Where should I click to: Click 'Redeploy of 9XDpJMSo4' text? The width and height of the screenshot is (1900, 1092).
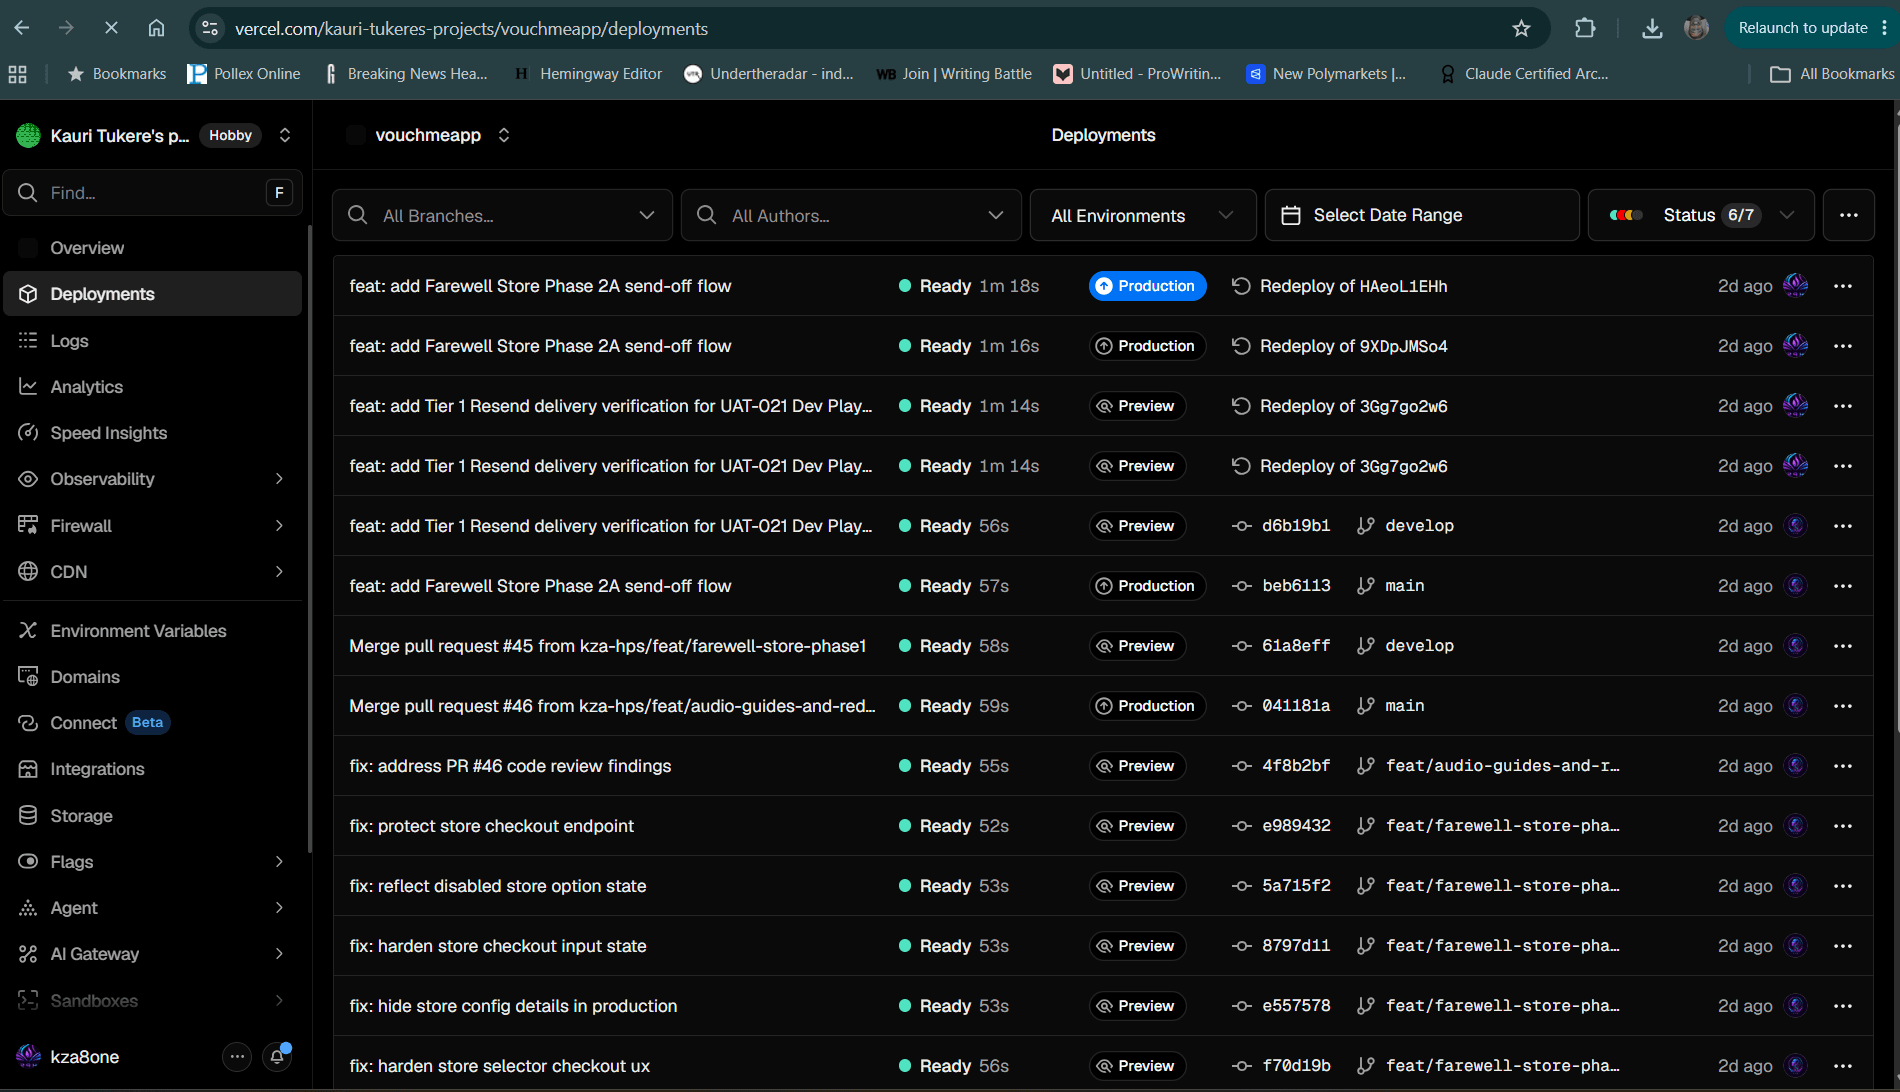point(1353,346)
